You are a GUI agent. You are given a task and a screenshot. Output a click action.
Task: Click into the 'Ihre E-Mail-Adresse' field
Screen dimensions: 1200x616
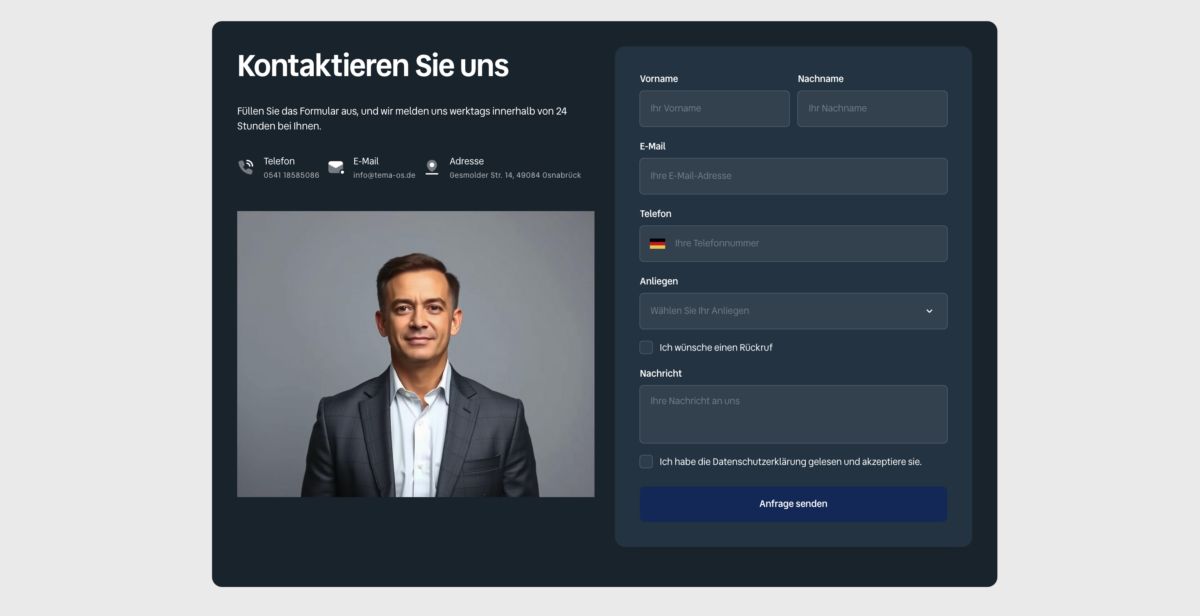click(x=793, y=176)
